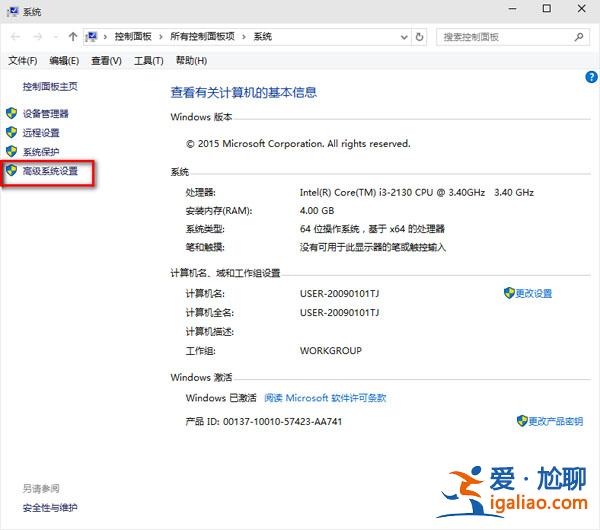This screenshot has height=530, width=600.
Task: Click the system icon in the title bar
Action: point(12,11)
